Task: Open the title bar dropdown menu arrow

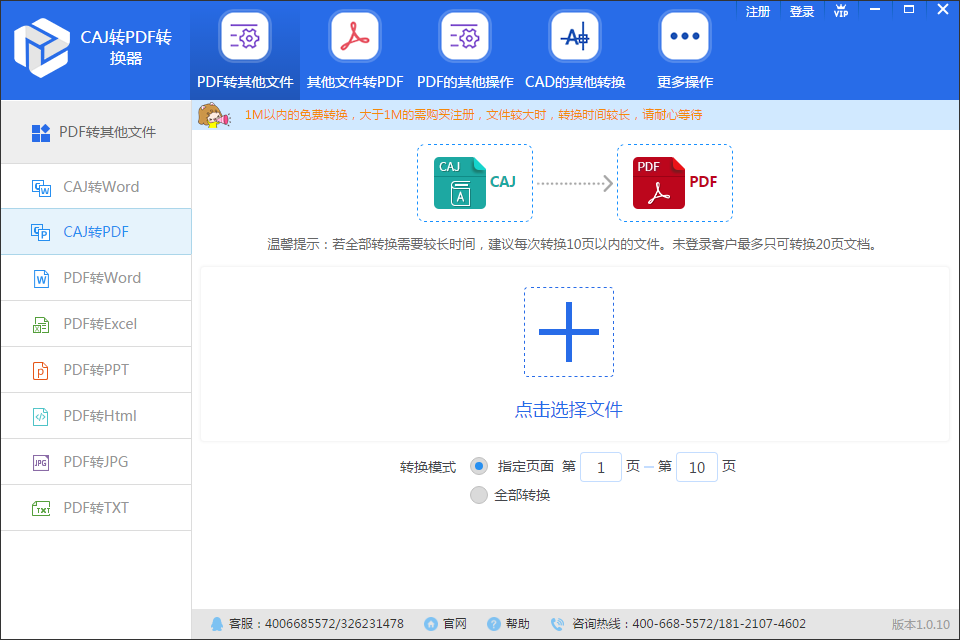Action: 875,10
